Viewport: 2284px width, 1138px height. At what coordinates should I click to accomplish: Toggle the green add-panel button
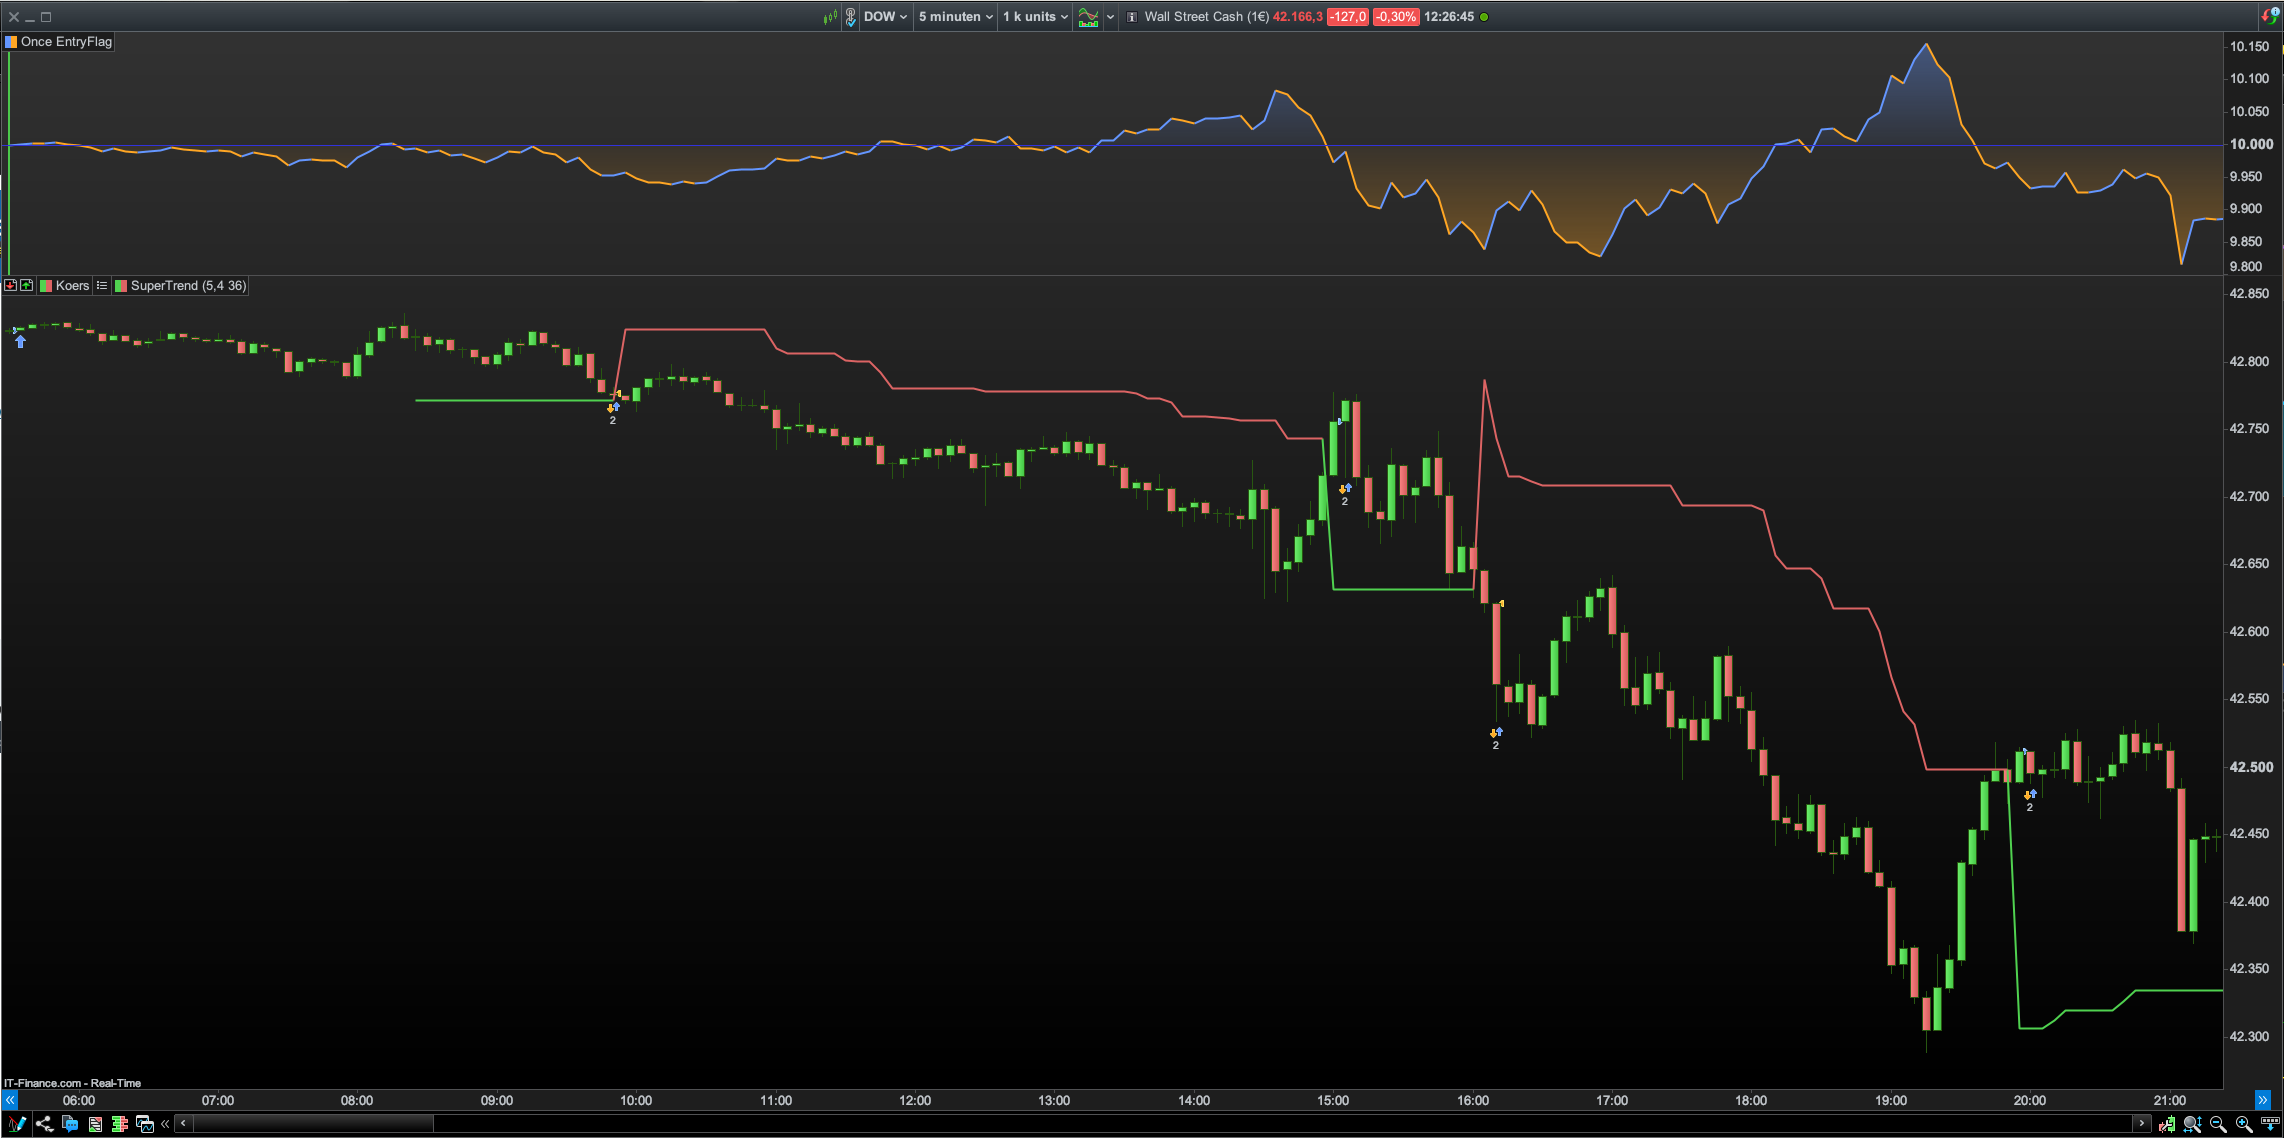tap(27, 286)
